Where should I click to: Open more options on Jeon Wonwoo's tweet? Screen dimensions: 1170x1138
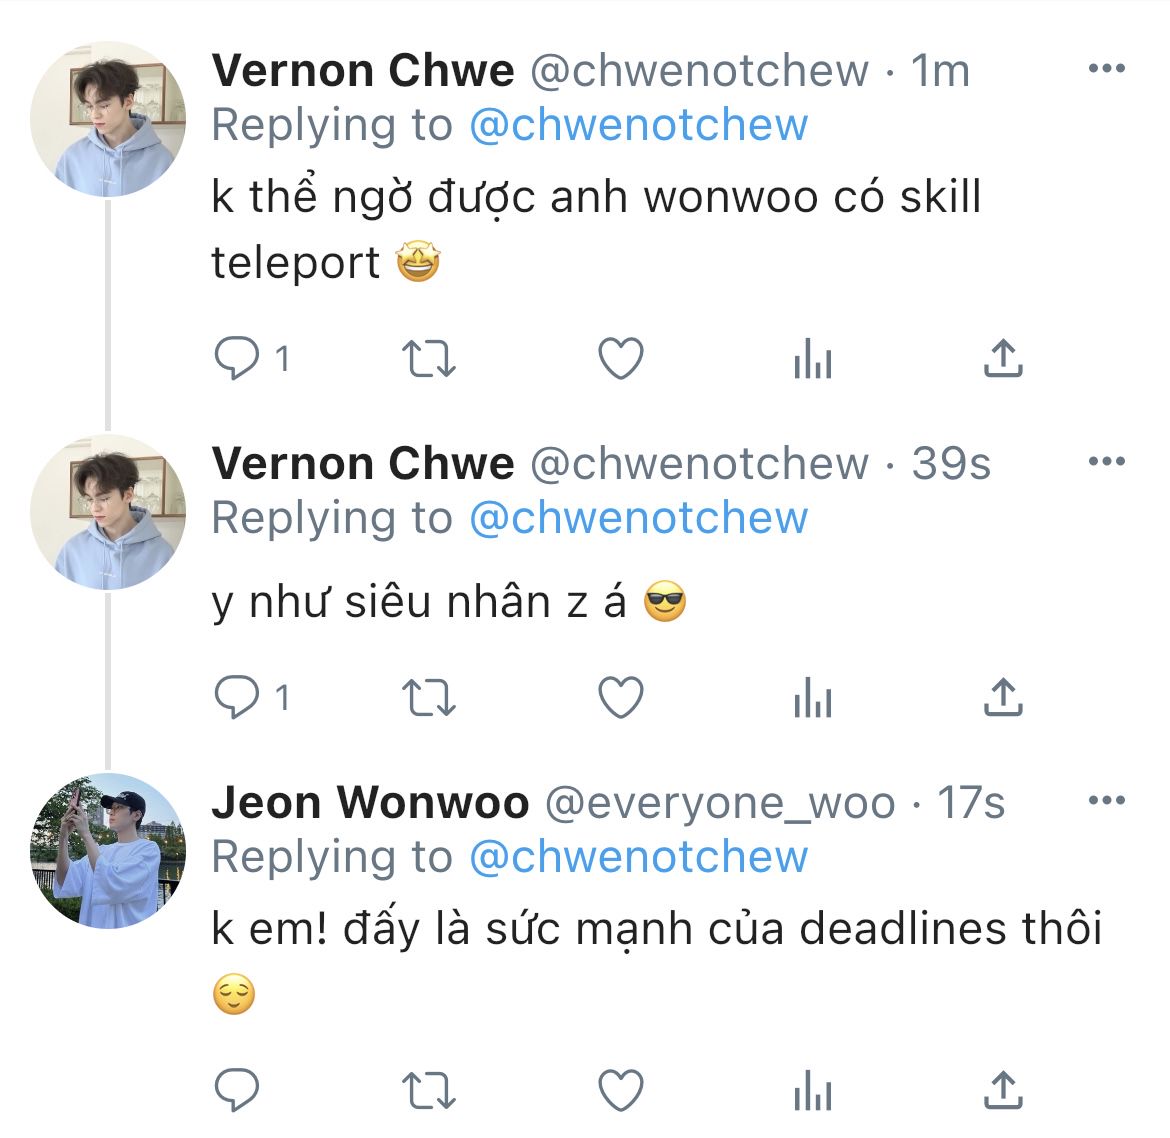(1107, 801)
